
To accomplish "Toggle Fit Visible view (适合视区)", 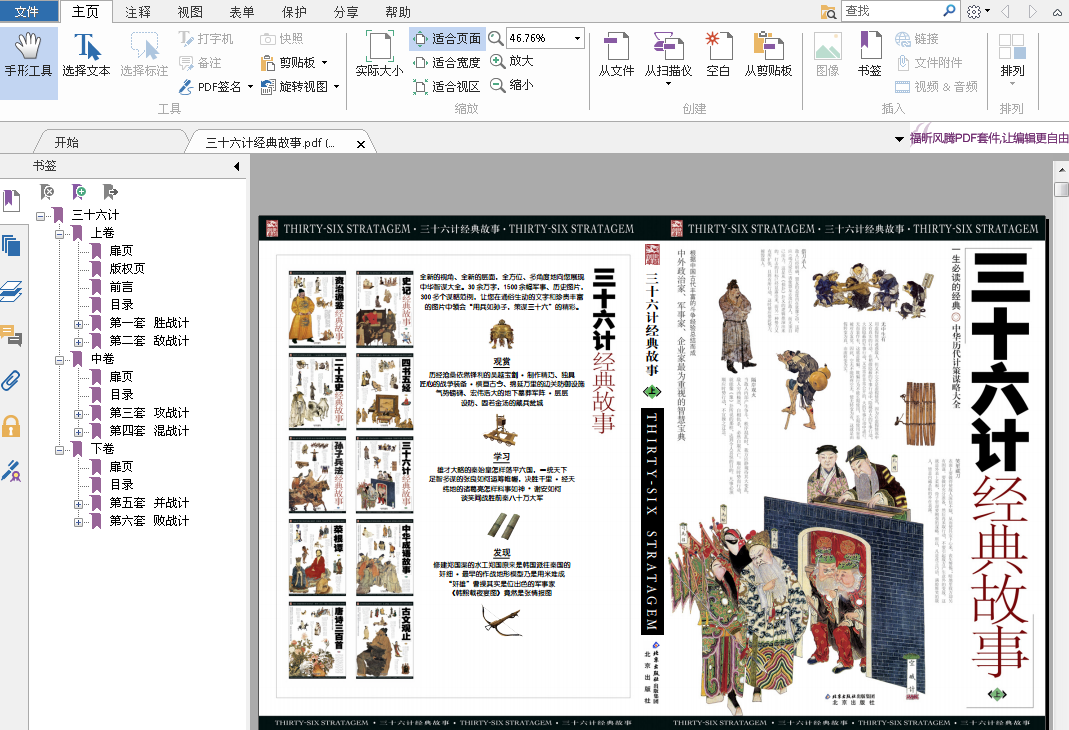I will (447, 87).
